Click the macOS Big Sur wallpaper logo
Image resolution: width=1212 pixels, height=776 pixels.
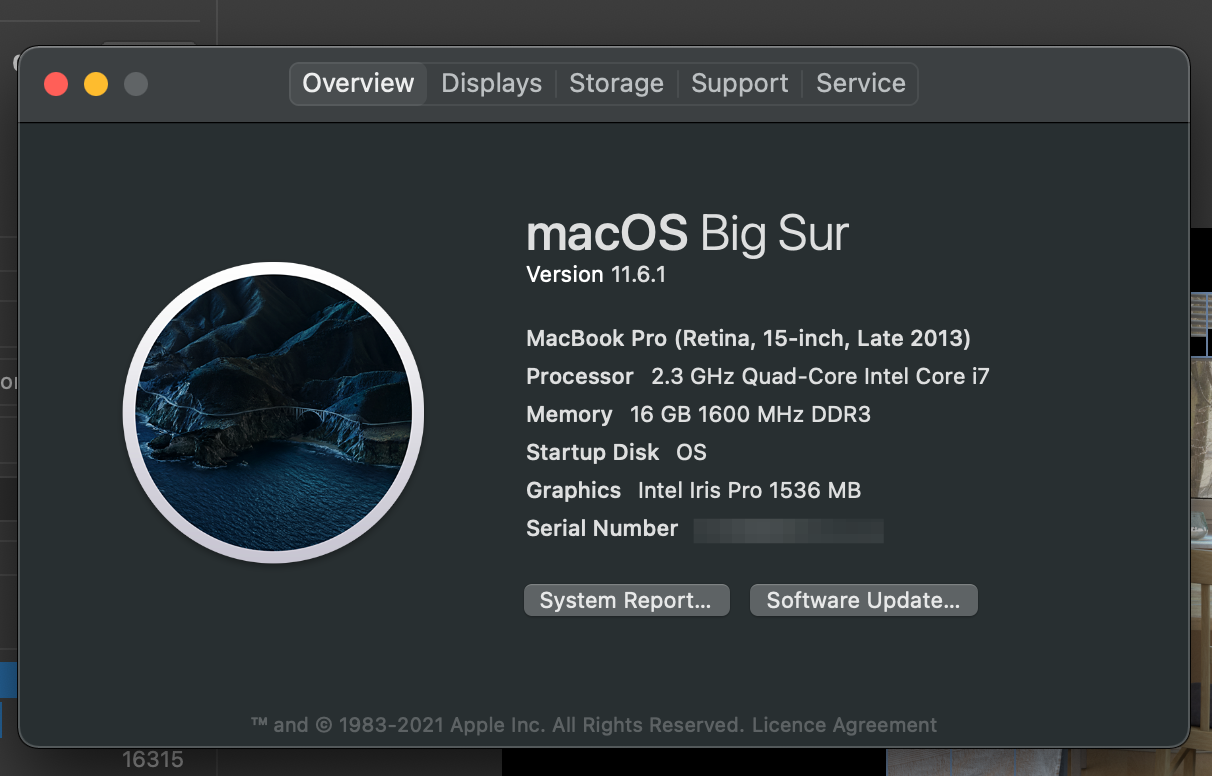coord(273,412)
